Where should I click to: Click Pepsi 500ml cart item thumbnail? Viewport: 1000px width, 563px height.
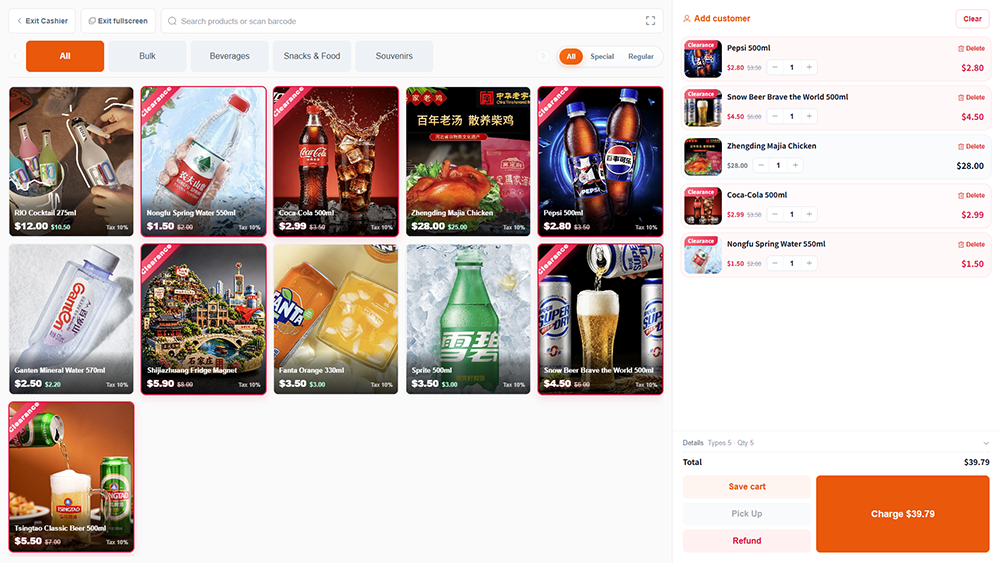pyautogui.click(x=703, y=59)
